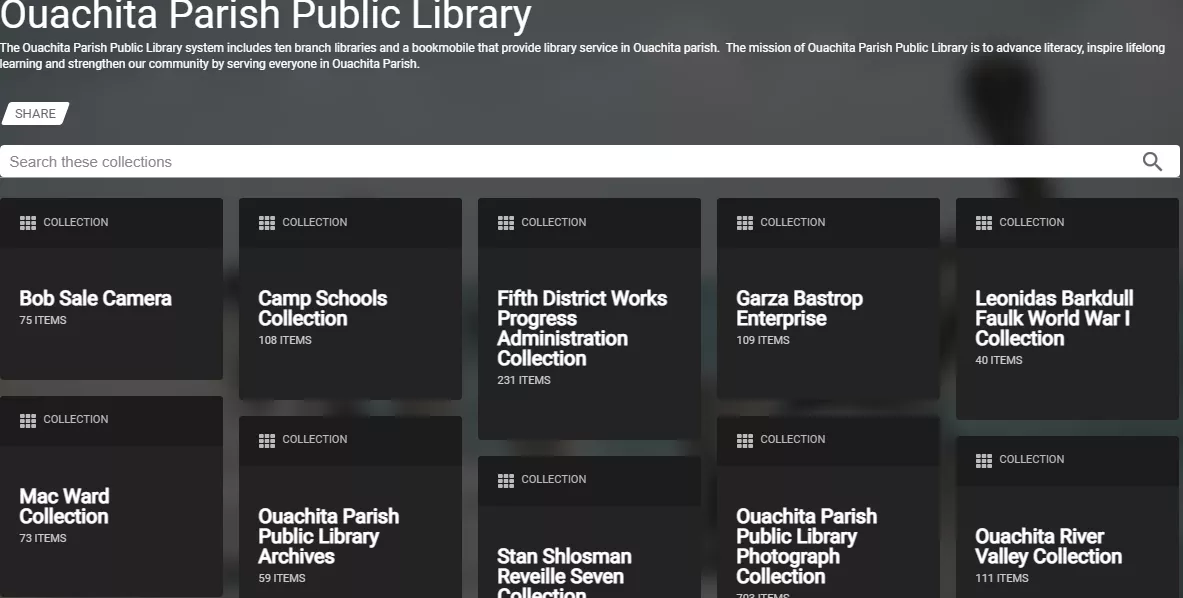Open Ouachita Parish Public Library Photograph Collection
The image size is (1183, 598).
pyautogui.click(x=807, y=546)
